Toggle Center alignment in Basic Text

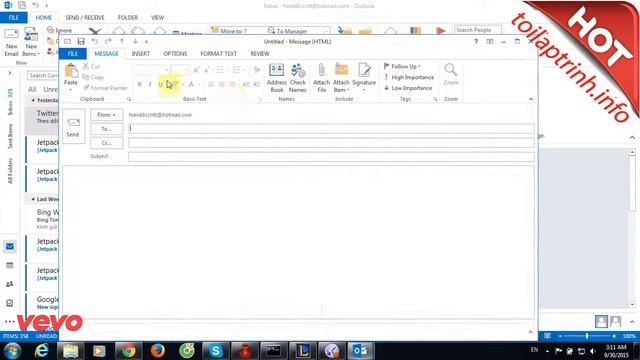[222, 84]
